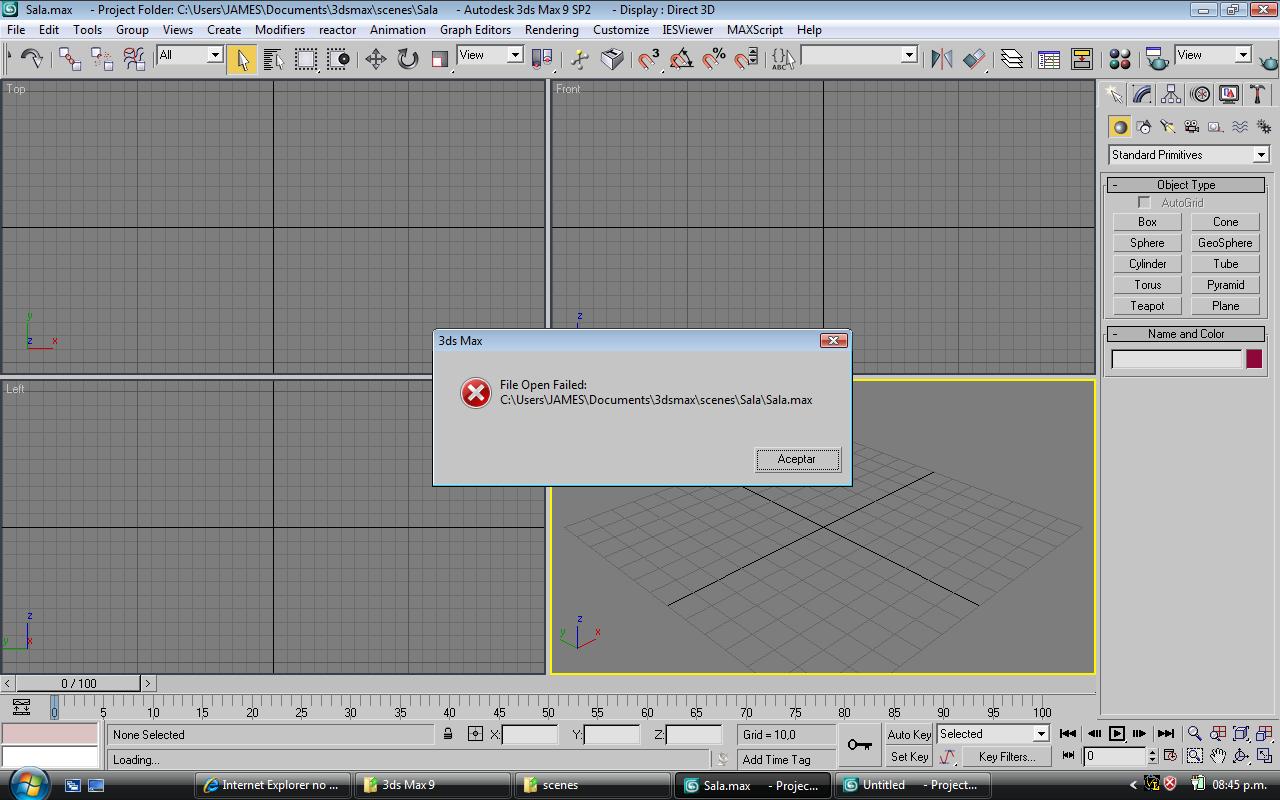Image resolution: width=1280 pixels, height=800 pixels.
Task: Click the Rectangular Selection Region tool
Action: tap(306, 59)
